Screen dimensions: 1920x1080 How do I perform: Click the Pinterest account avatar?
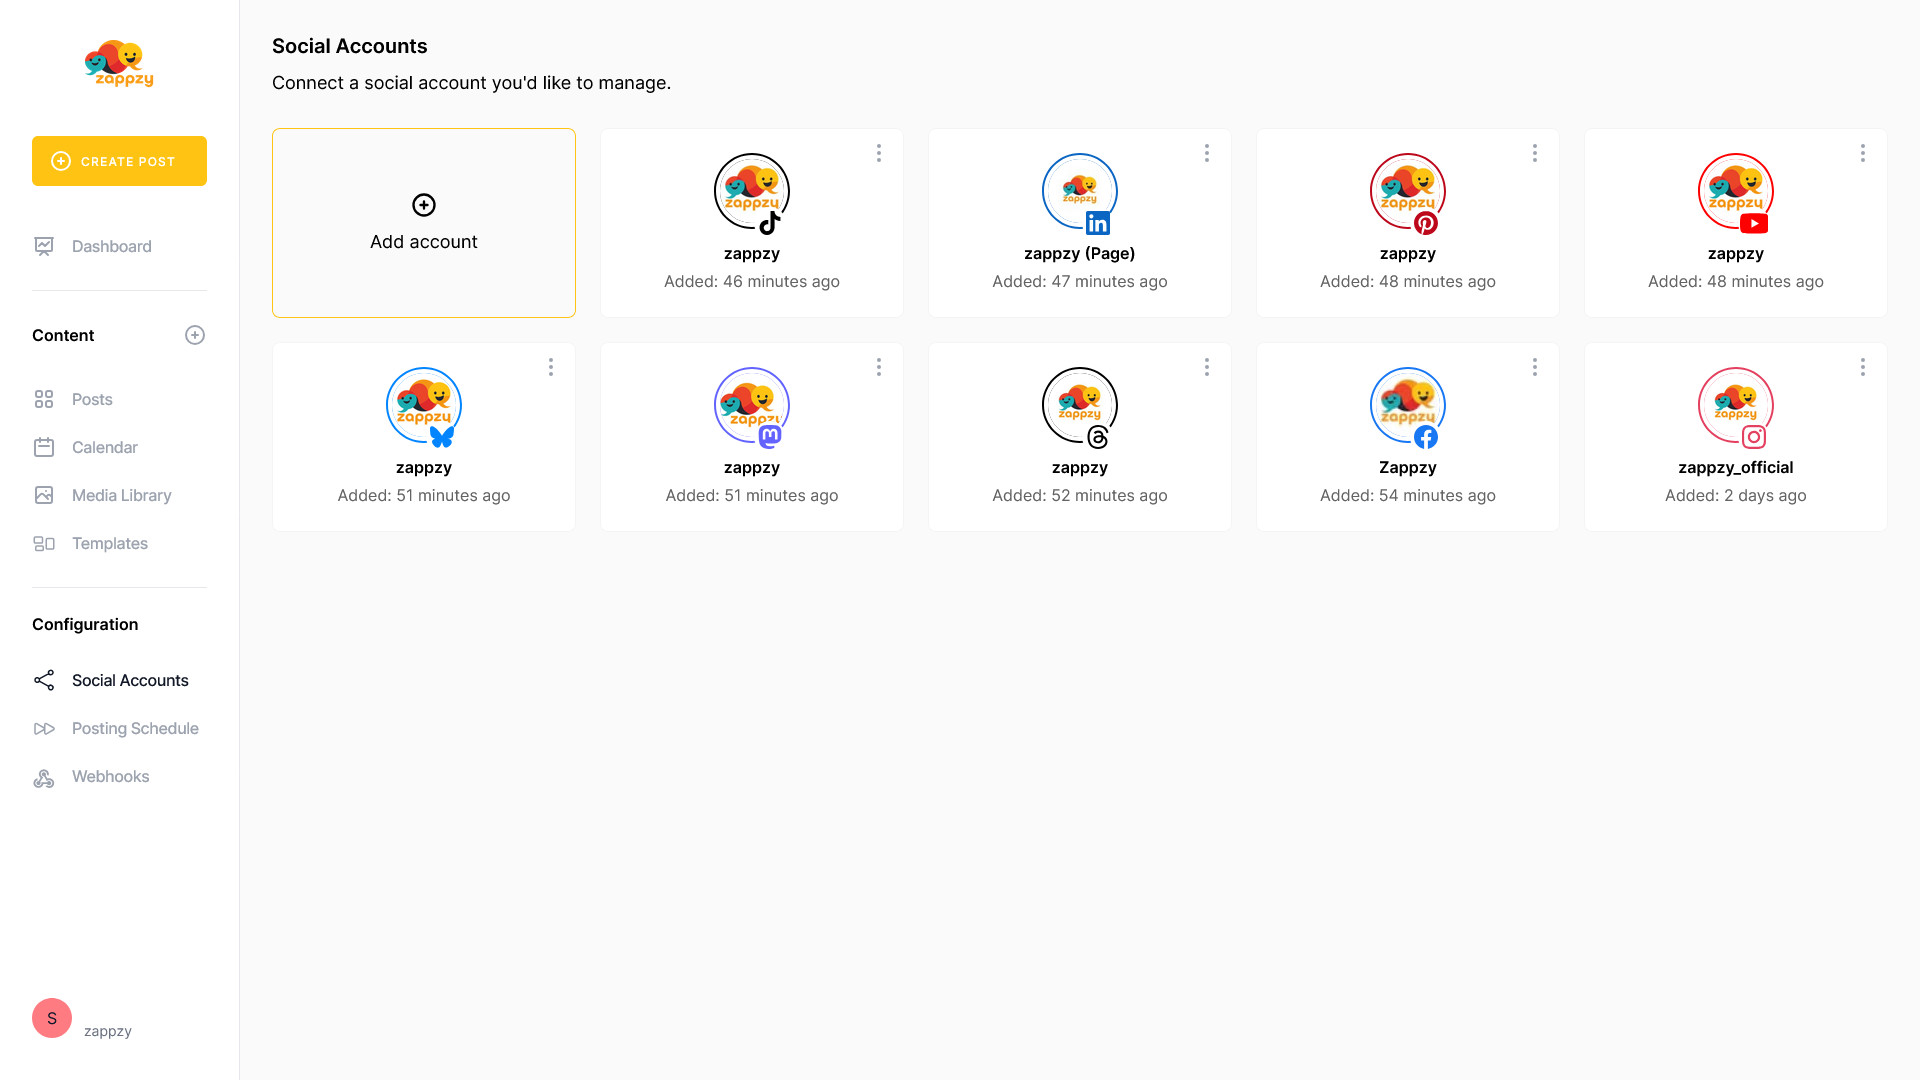[x=1408, y=191]
